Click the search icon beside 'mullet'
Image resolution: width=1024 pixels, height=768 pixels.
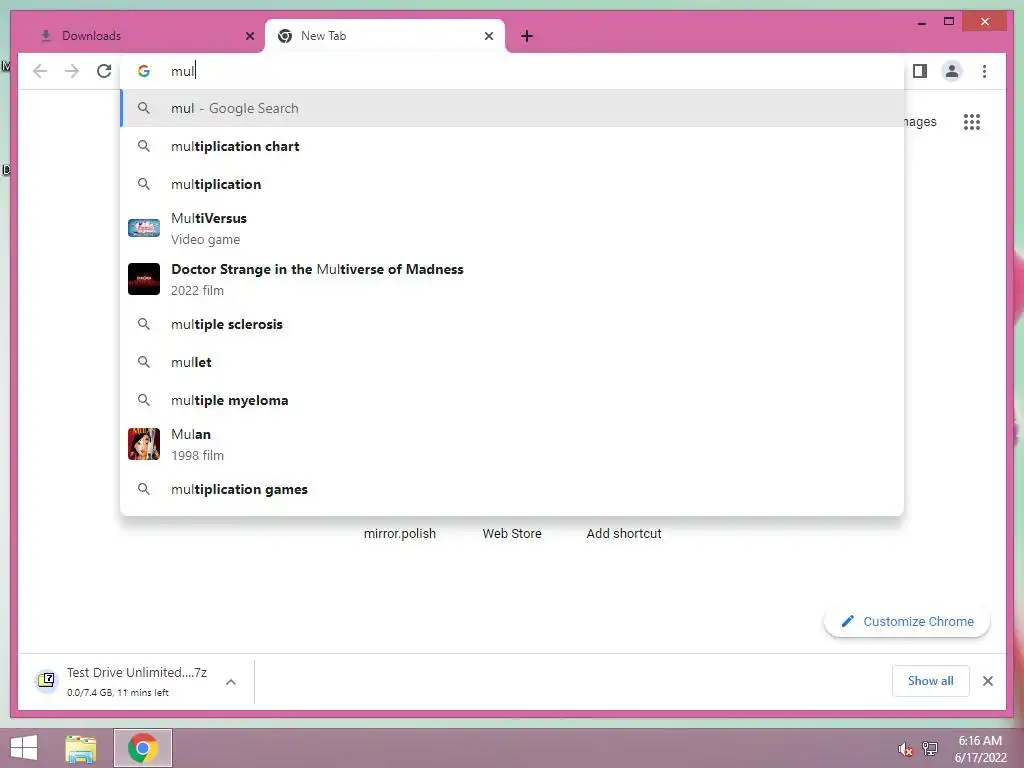[x=144, y=362]
